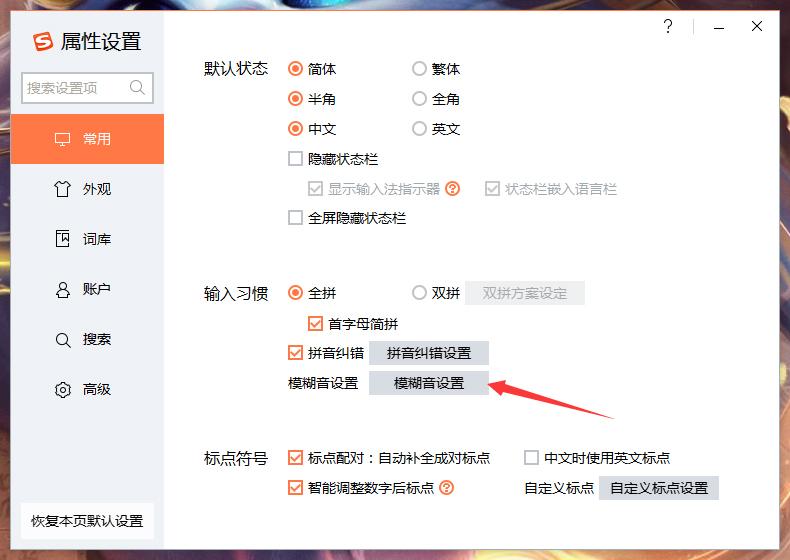The height and width of the screenshot is (560, 790).
Task: Click the search magnifier in settings search box
Action: (137, 87)
